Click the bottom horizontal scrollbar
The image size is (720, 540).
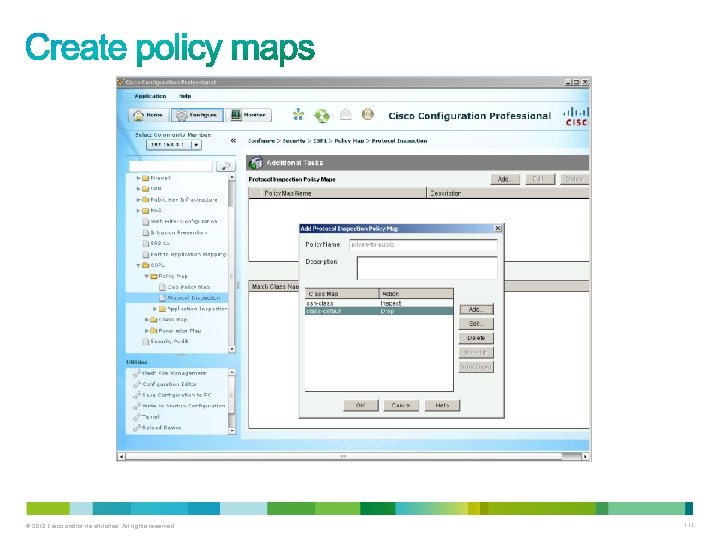coord(354,456)
